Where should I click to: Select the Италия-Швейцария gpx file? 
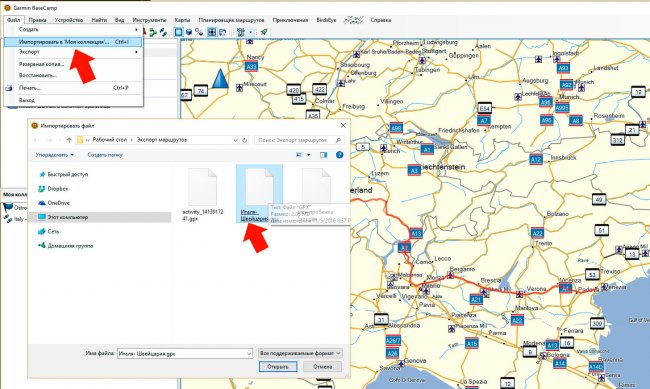259,194
